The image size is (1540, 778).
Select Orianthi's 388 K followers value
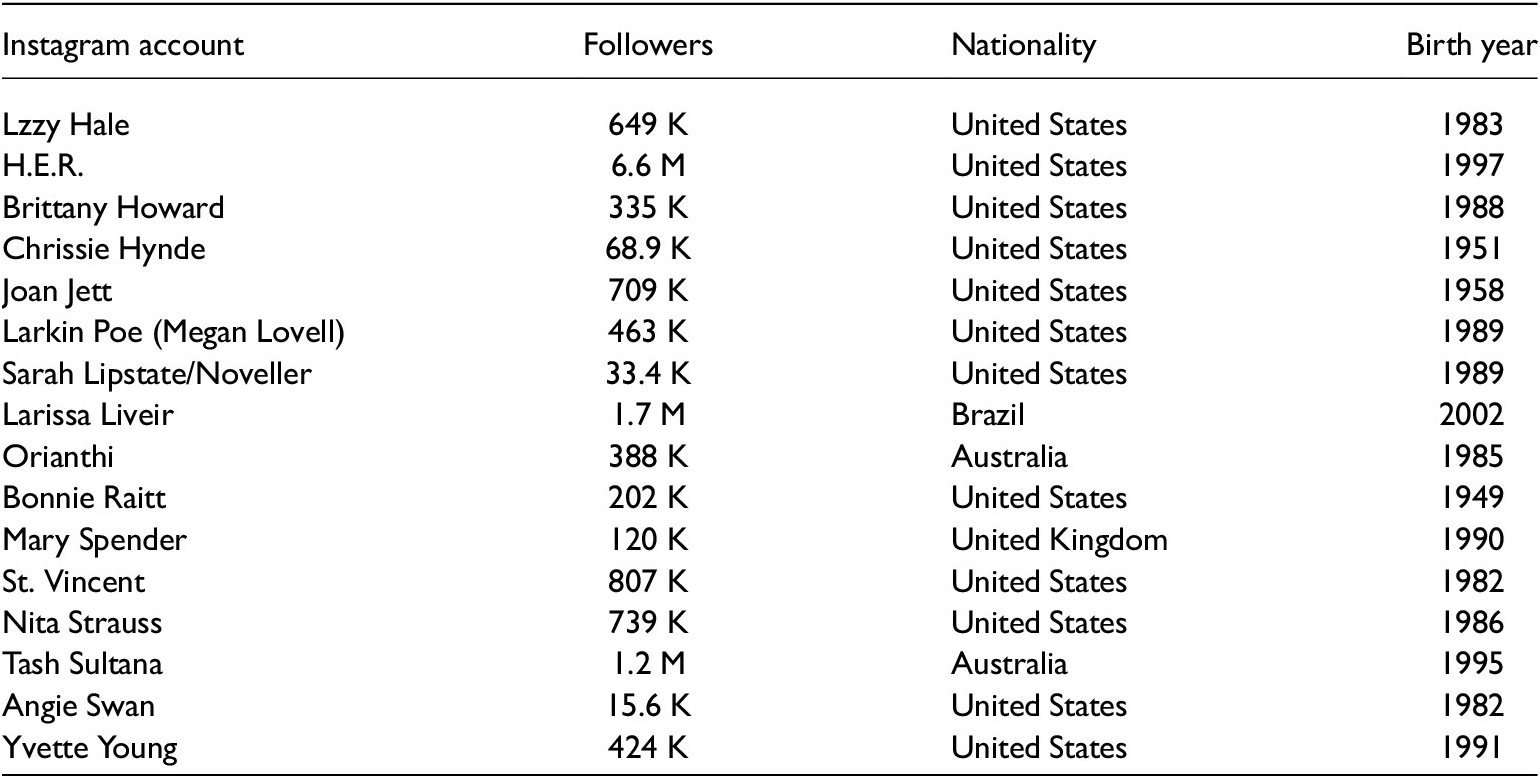648,457
